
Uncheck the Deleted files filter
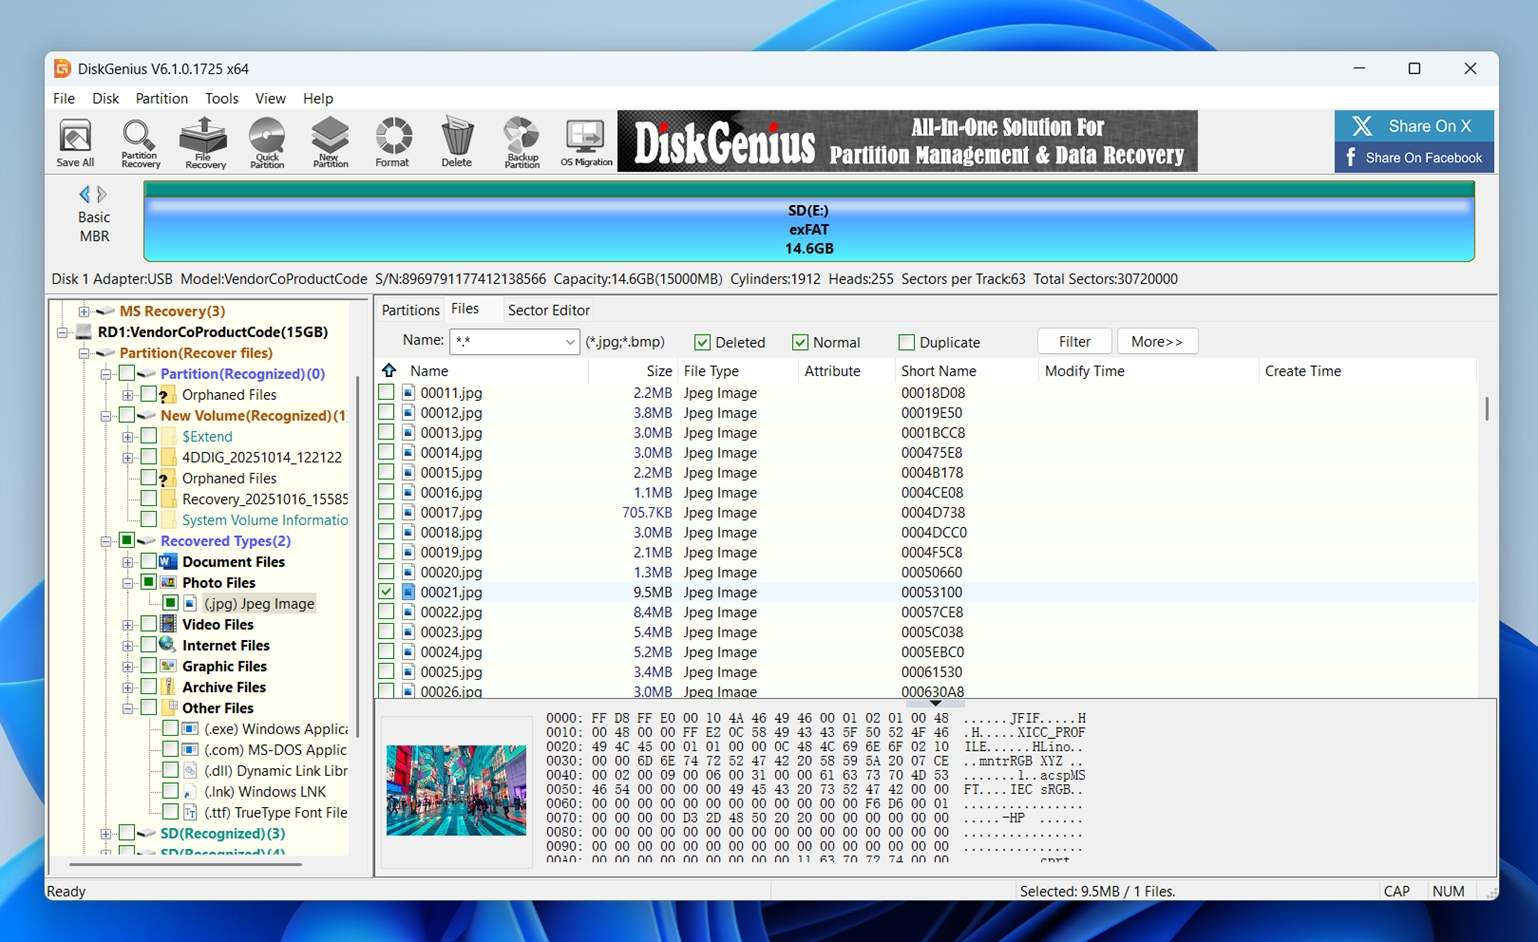[703, 342]
